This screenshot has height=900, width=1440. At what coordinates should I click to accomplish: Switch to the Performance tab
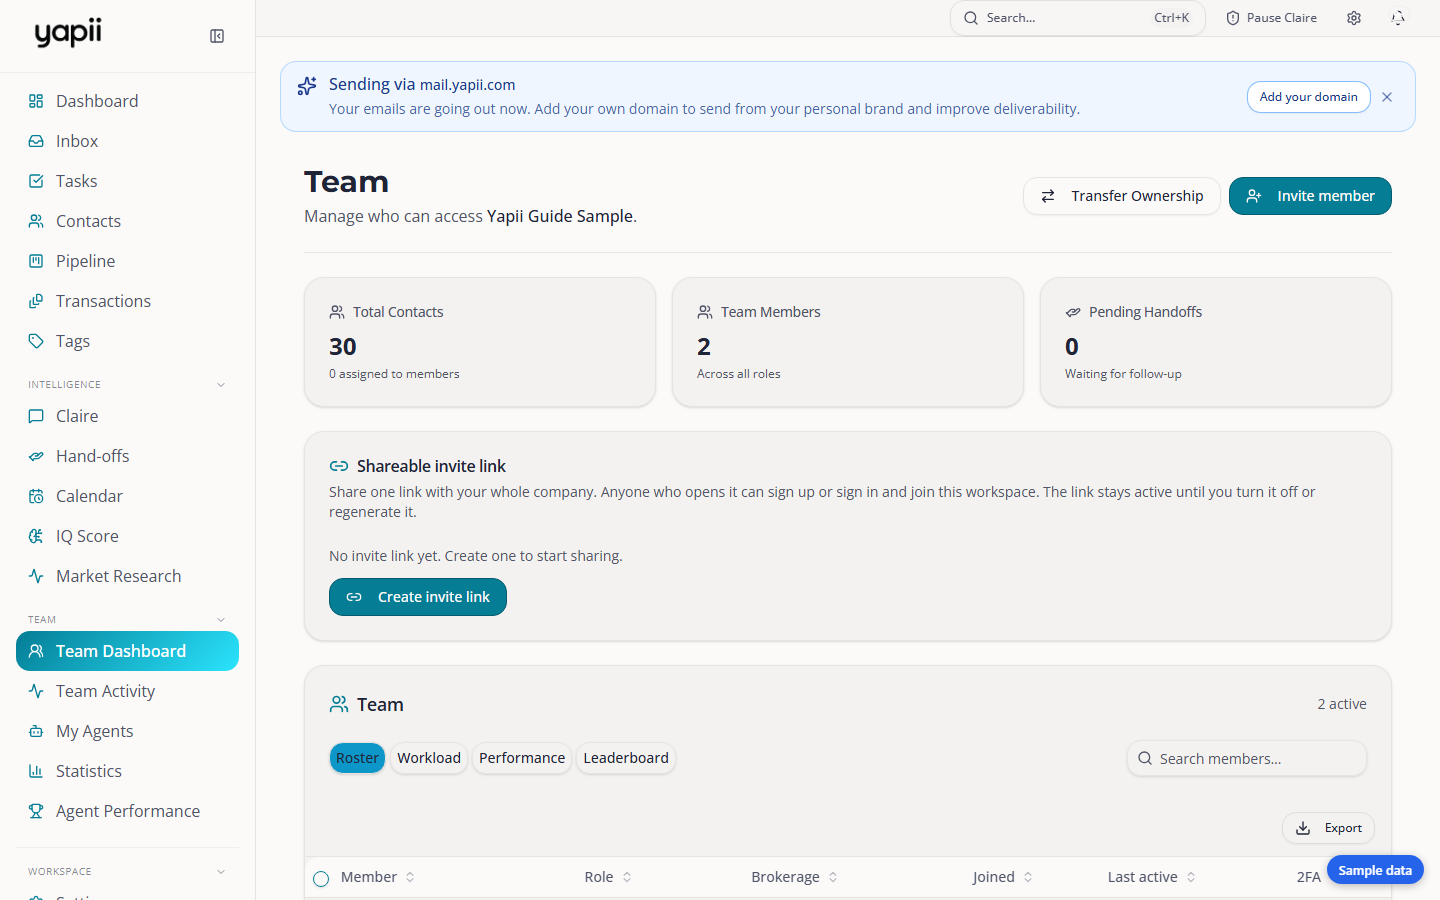pyautogui.click(x=522, y=758)
